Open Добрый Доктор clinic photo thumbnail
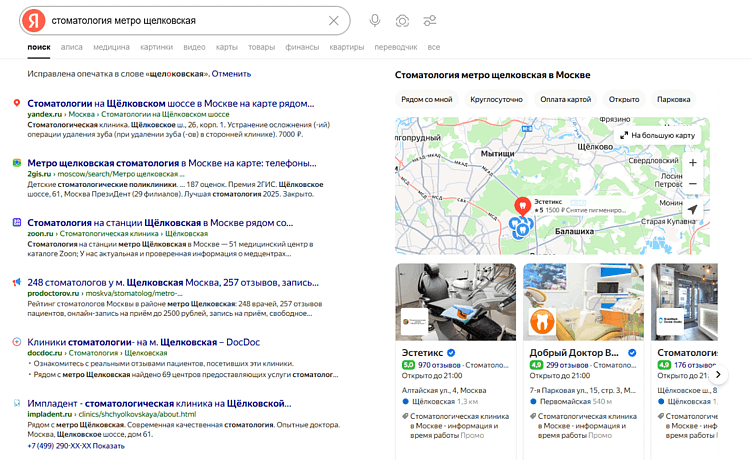This screenshot has height=460, width=751. coord(583,302)
